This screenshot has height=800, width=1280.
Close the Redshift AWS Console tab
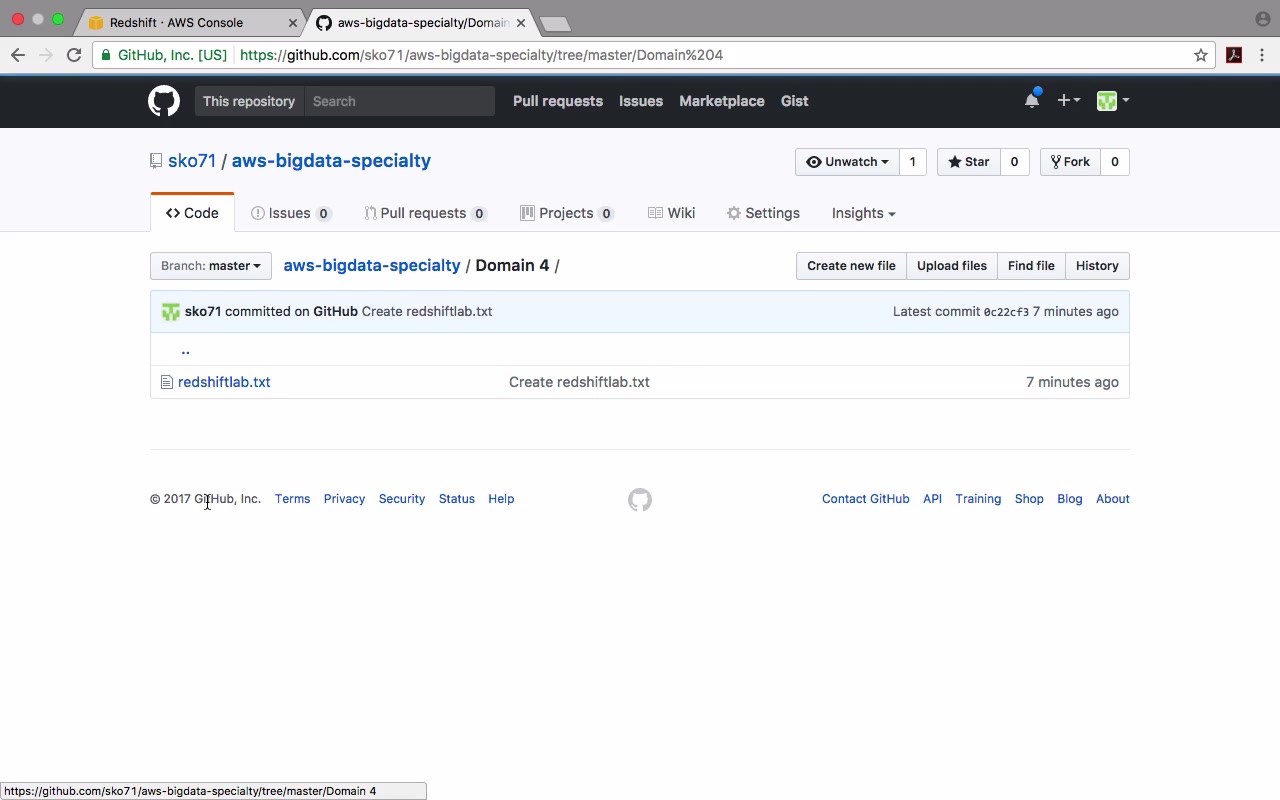(294, 22)
